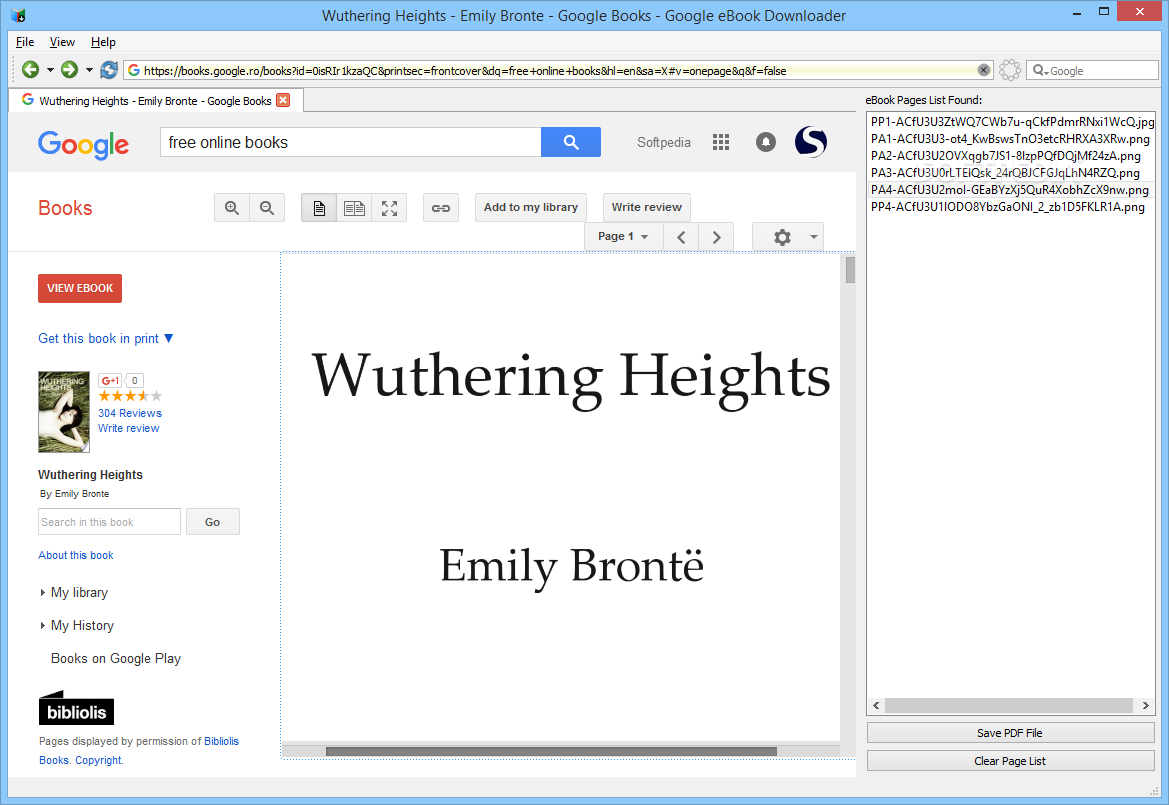Open the settings gear dropdown

click(788, 237)
